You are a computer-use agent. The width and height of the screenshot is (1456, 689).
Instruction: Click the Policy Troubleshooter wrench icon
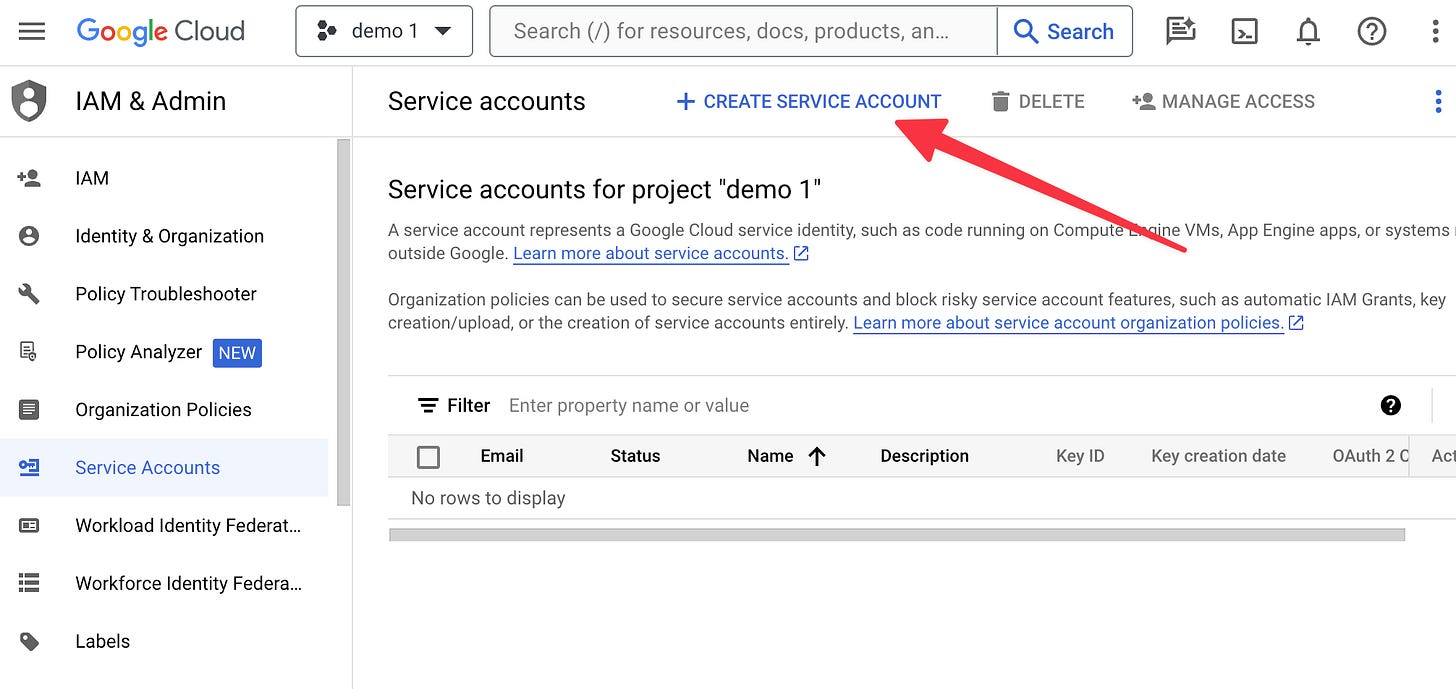point(29,294)
